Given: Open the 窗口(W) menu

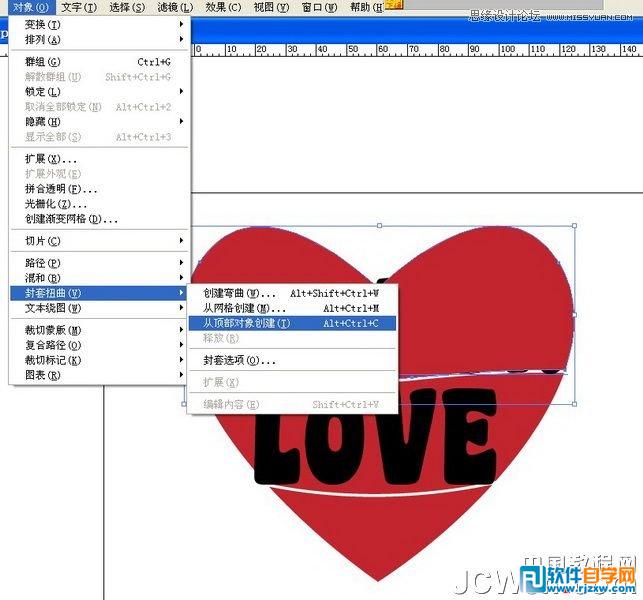Looking at the screenshot, I should (319, 7).
